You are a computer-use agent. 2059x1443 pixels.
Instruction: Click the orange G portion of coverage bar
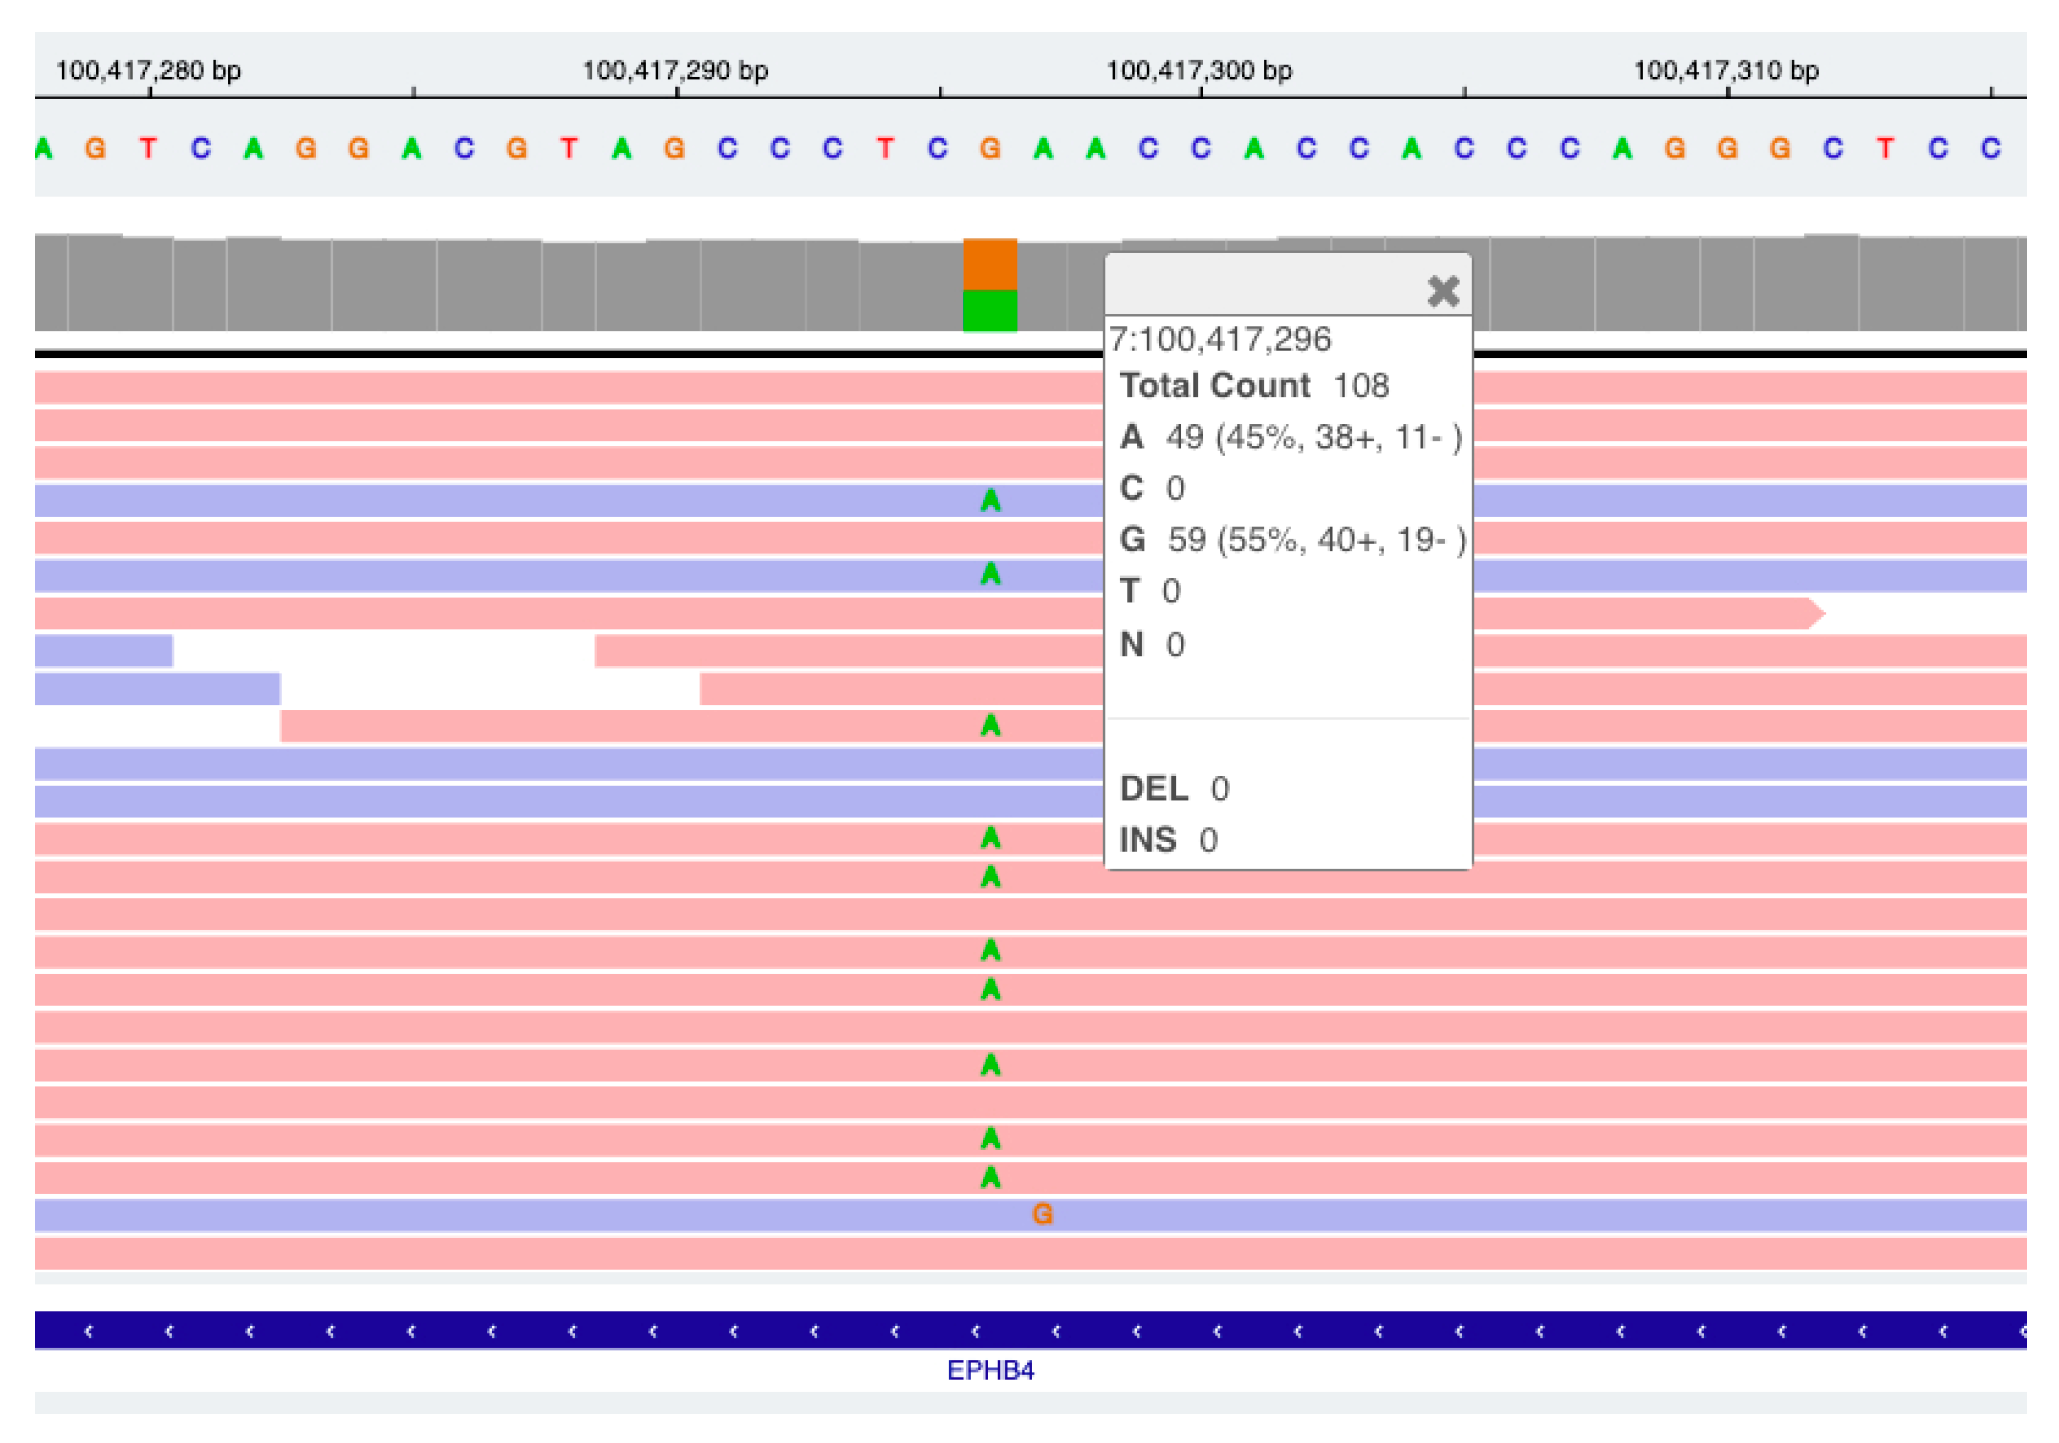click(990, 264)
